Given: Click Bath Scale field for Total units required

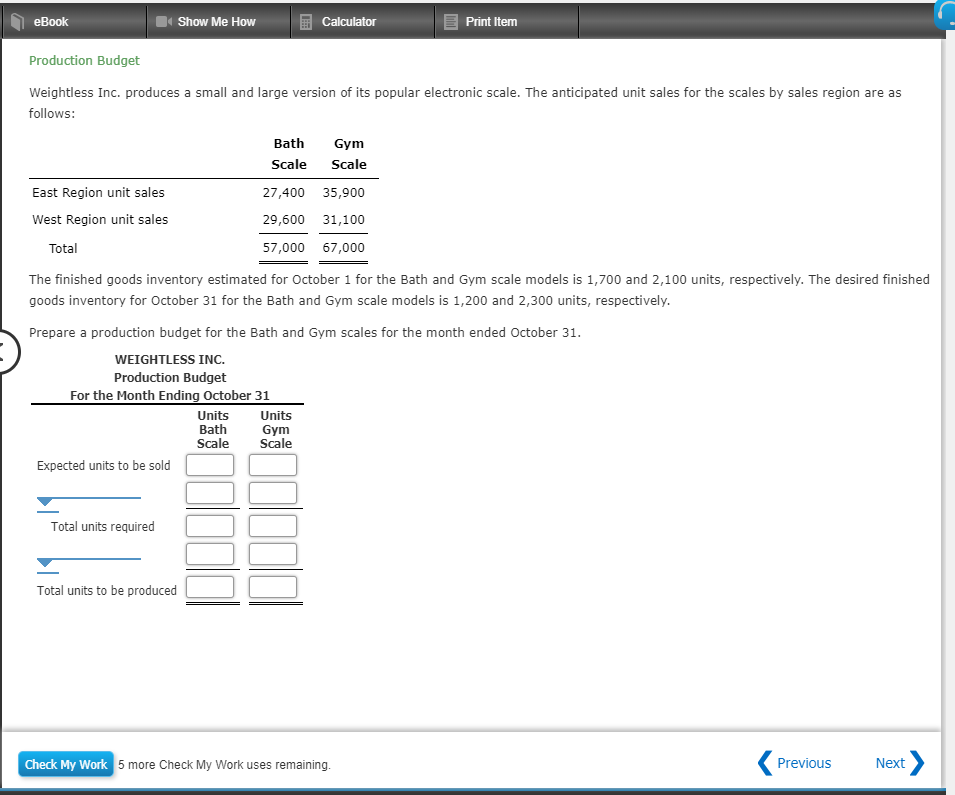Looking at the screenshot, I should click(210, 526).
